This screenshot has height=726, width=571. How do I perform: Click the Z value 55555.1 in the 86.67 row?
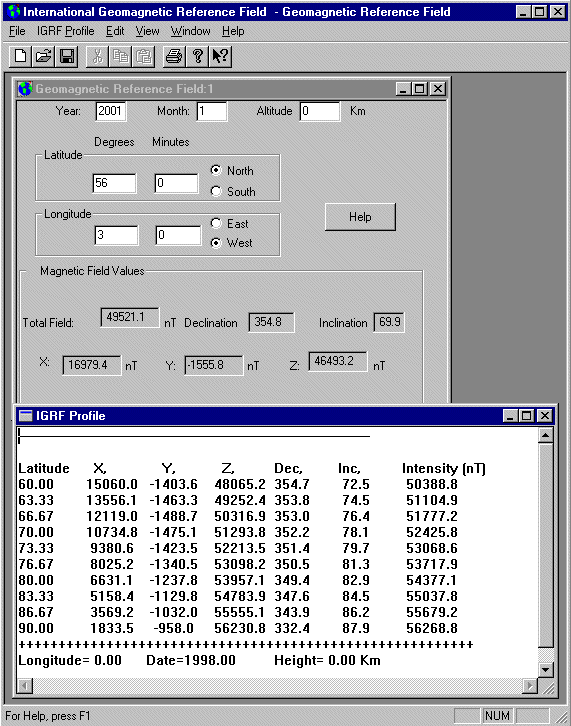pyautogui.click(x=239, y=612)
